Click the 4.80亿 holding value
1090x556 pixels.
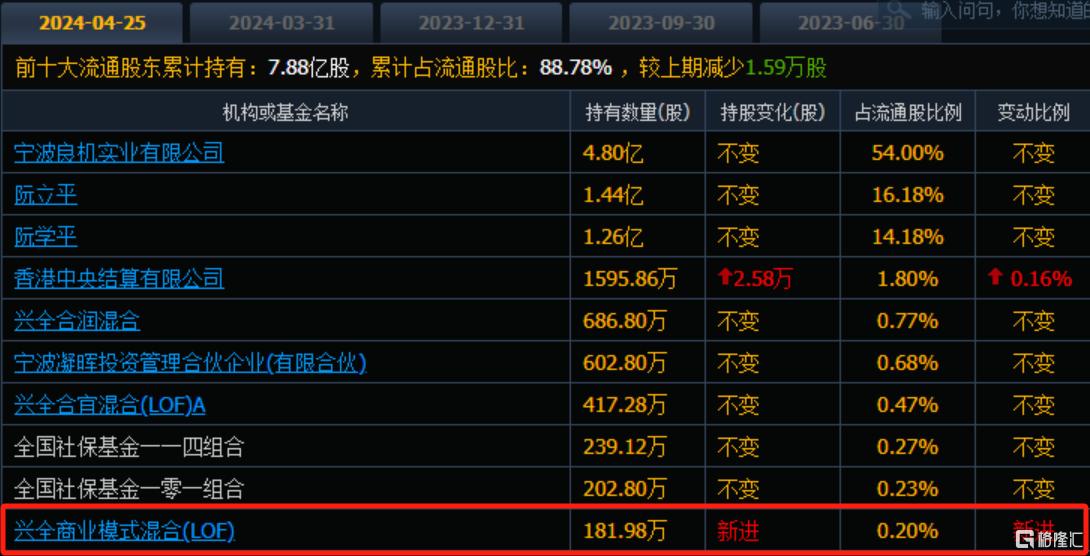click(x=614, y=153)
